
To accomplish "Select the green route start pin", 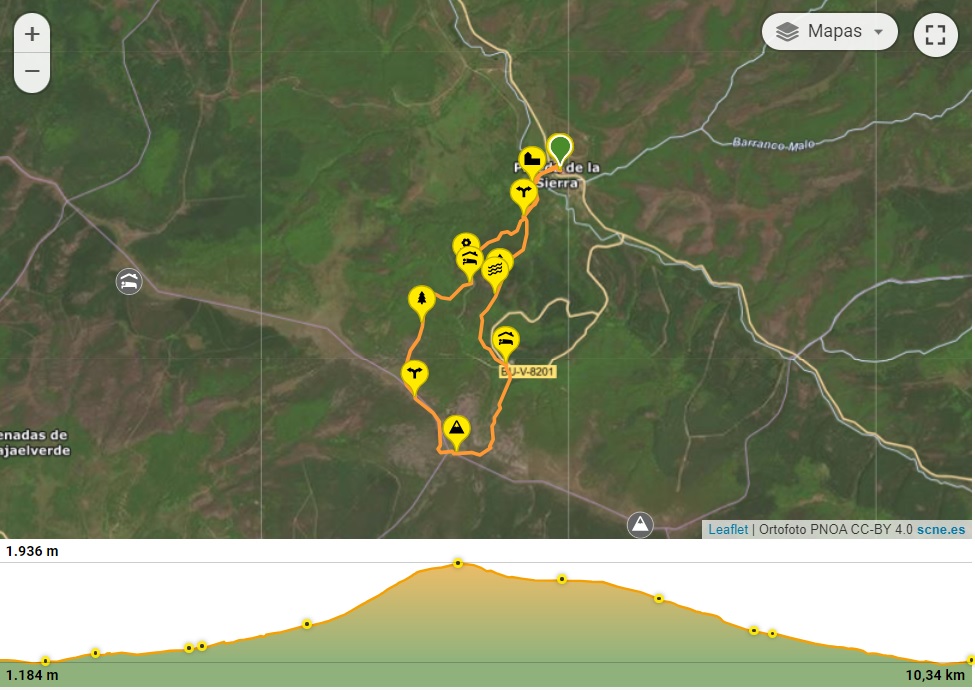I will (x=560, y=151).
